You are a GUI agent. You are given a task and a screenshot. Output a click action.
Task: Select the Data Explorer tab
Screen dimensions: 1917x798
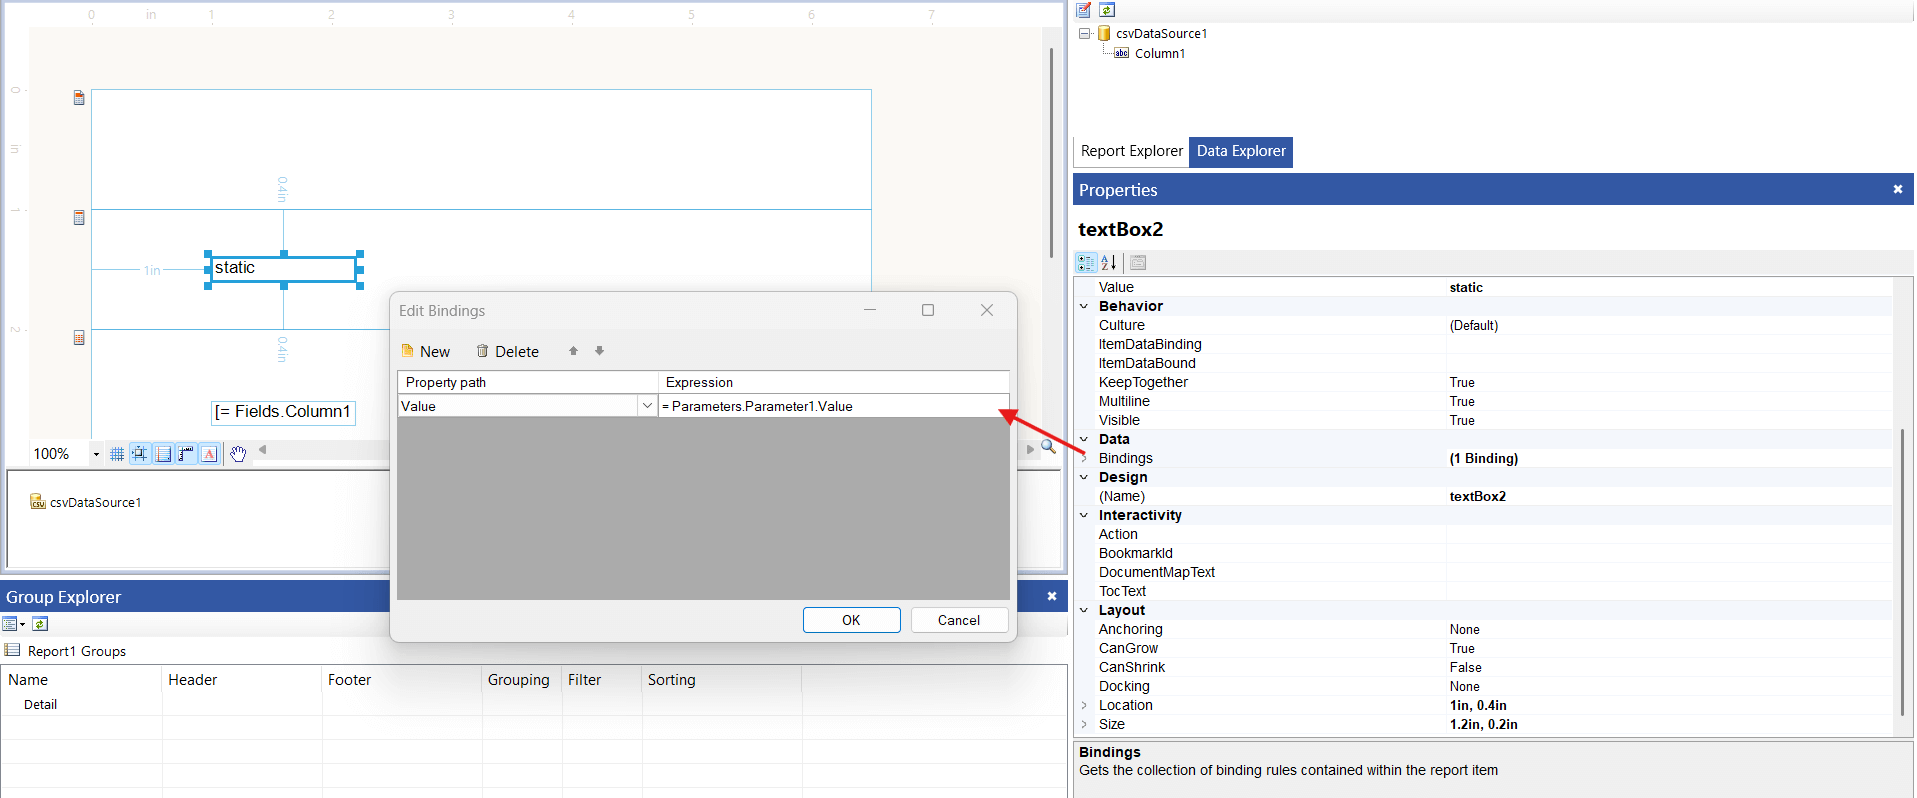click(x=1240, y=151)
